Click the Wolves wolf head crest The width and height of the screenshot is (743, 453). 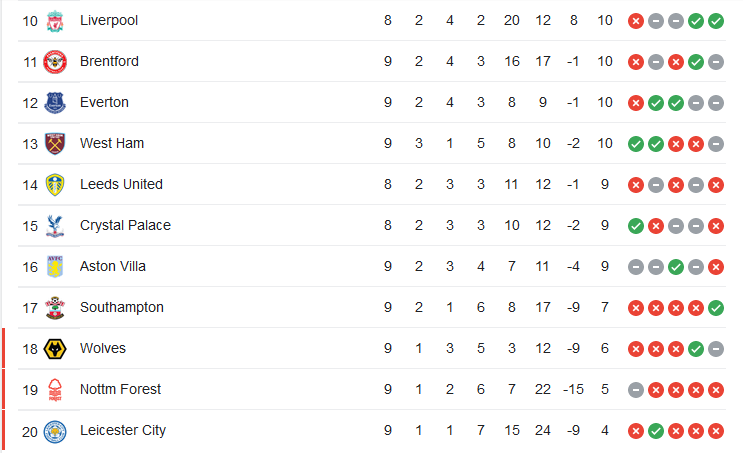point(55,349)
